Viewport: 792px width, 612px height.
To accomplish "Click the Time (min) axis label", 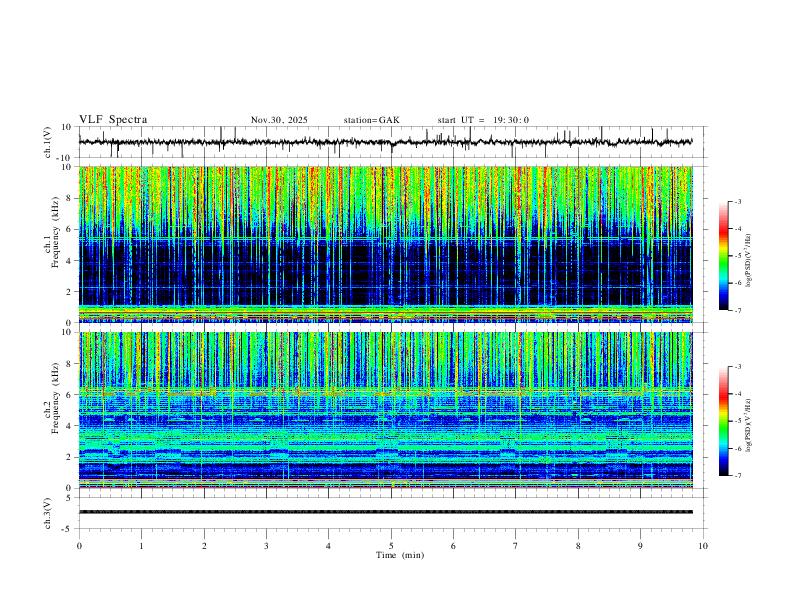I will [400, 555].
